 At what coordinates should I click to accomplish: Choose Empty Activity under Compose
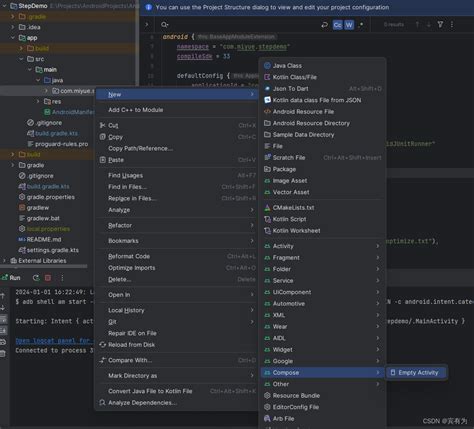pos(417,372)
